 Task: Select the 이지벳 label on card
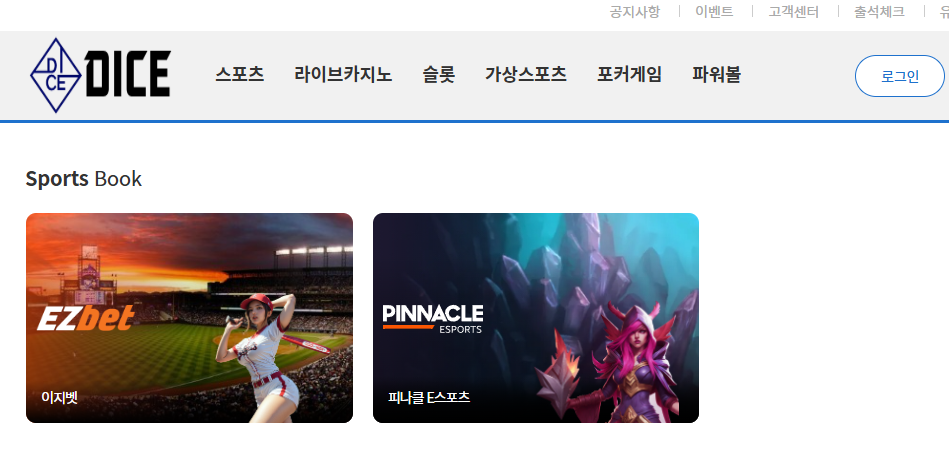59,398
